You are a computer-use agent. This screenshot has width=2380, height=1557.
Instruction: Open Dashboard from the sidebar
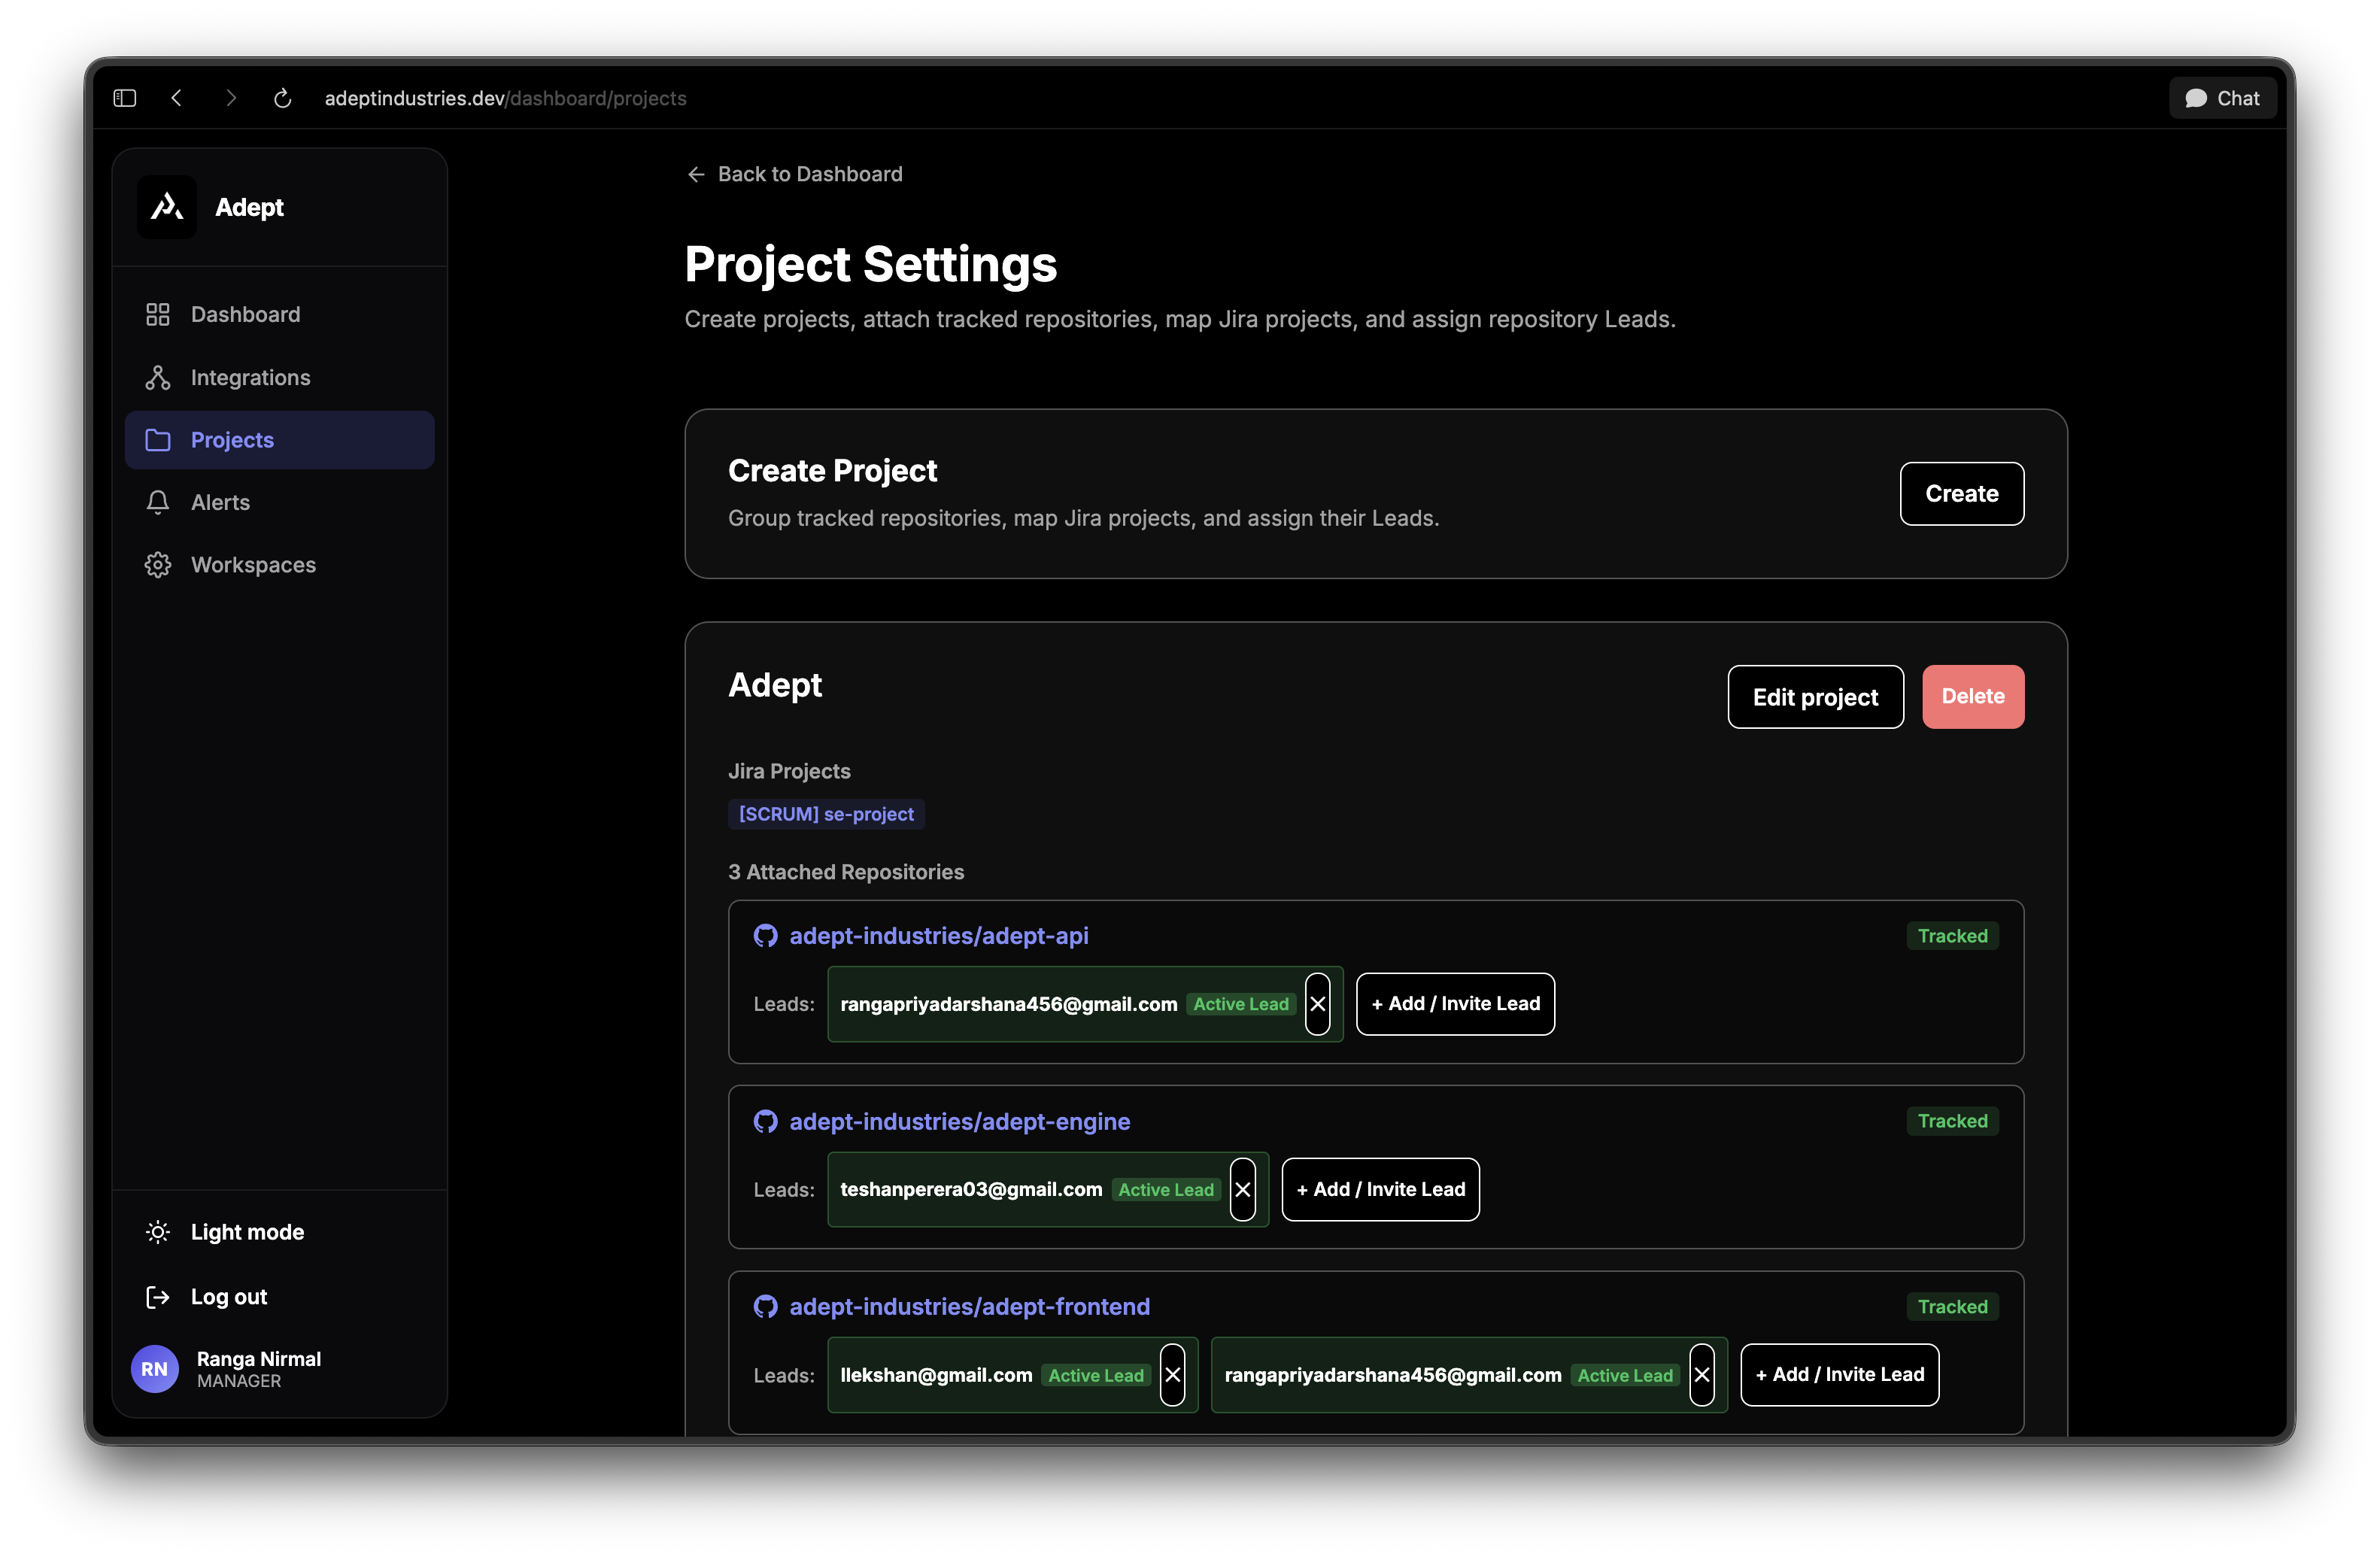pyautogui.click(x=280, y=314)
